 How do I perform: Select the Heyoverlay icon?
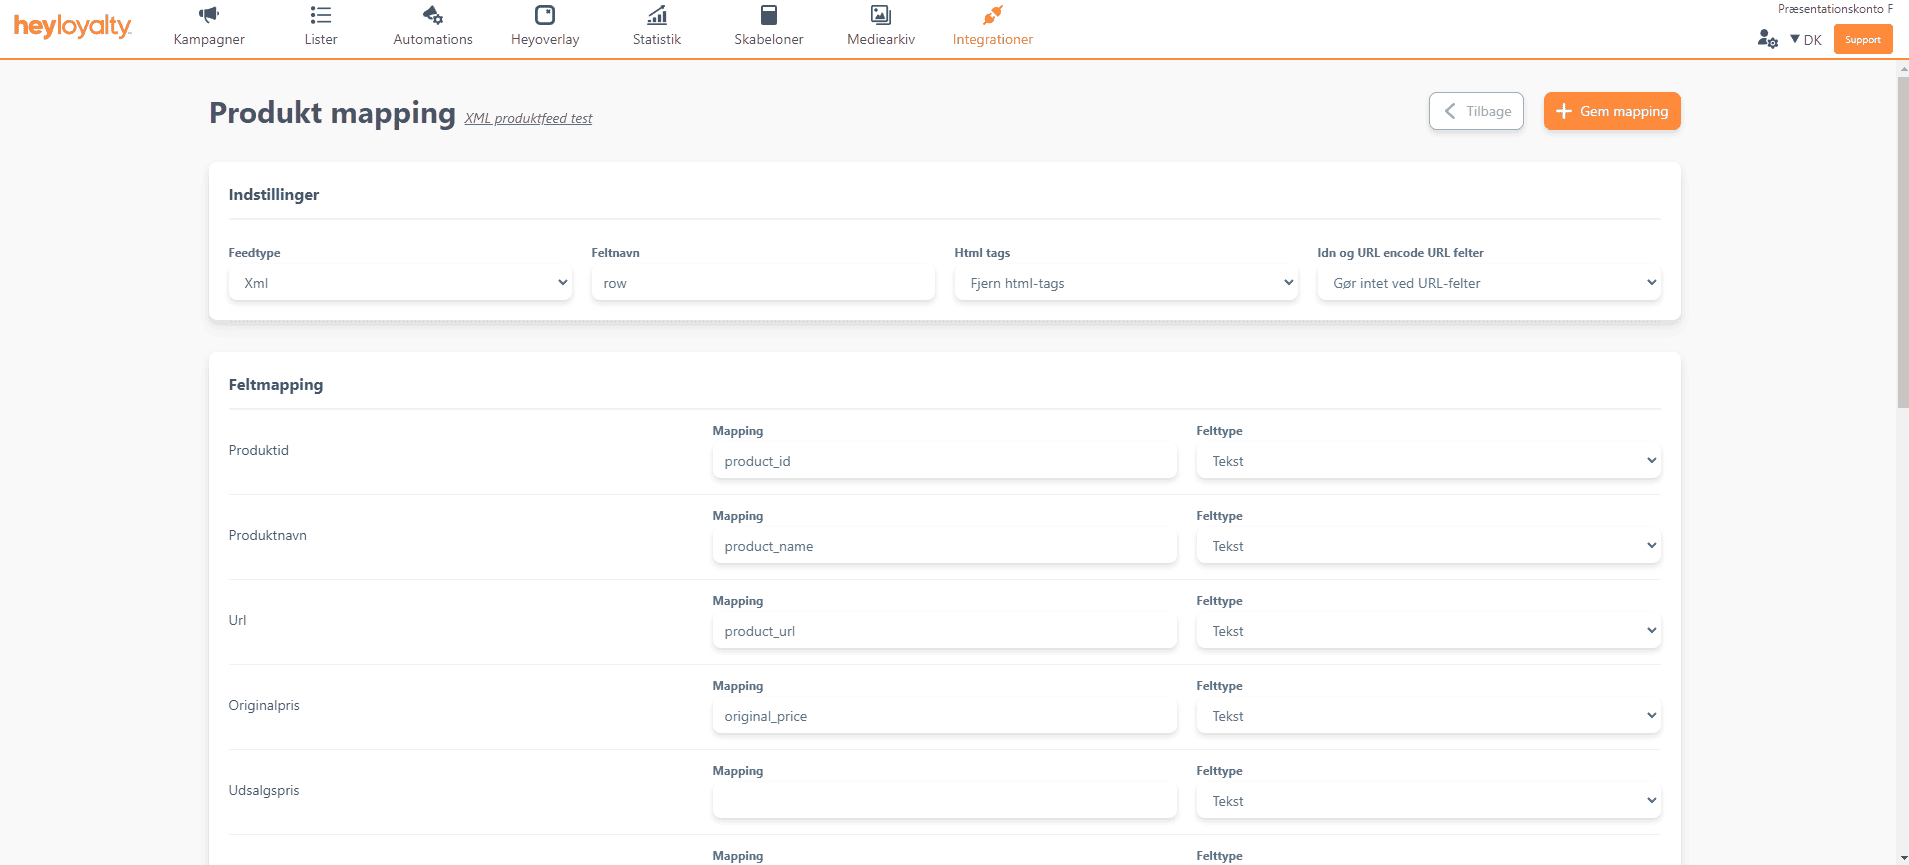544,15
